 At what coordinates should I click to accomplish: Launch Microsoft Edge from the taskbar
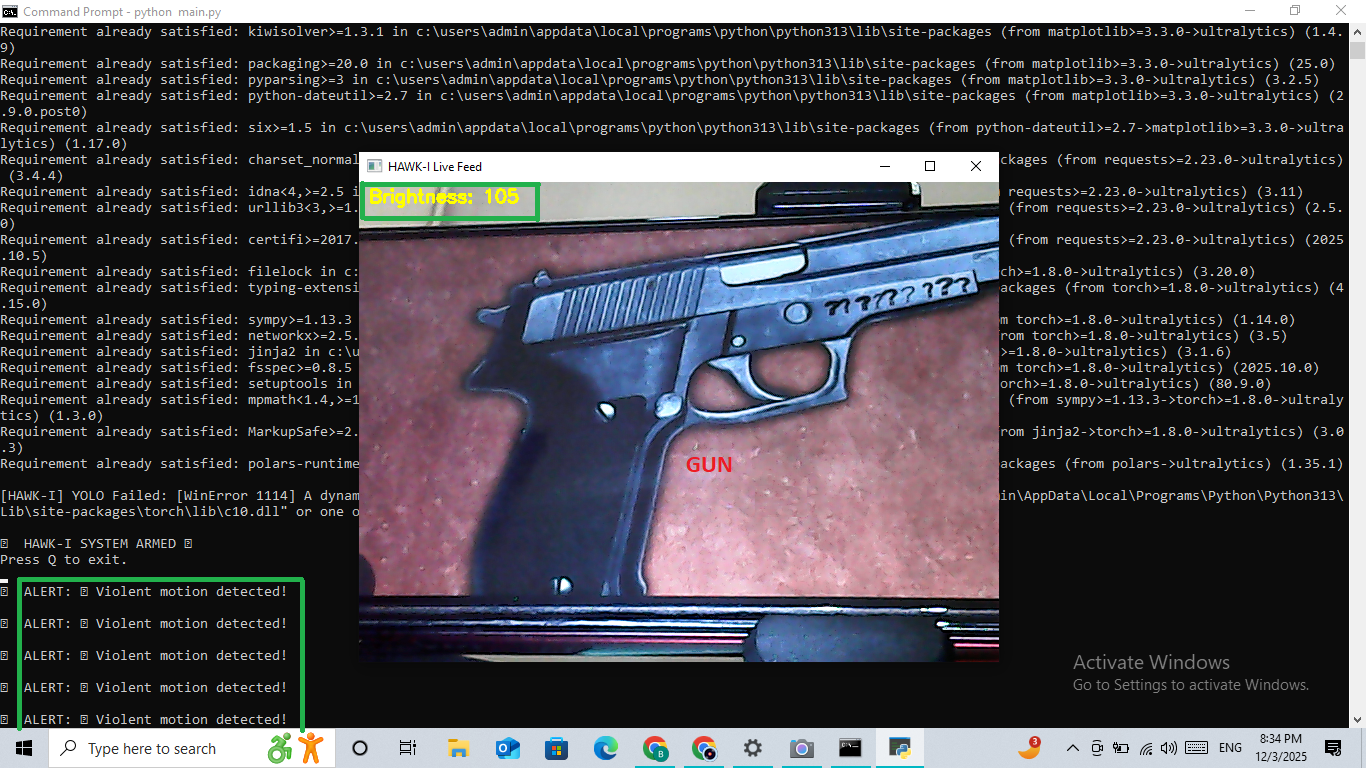click(x=606, y=748)
